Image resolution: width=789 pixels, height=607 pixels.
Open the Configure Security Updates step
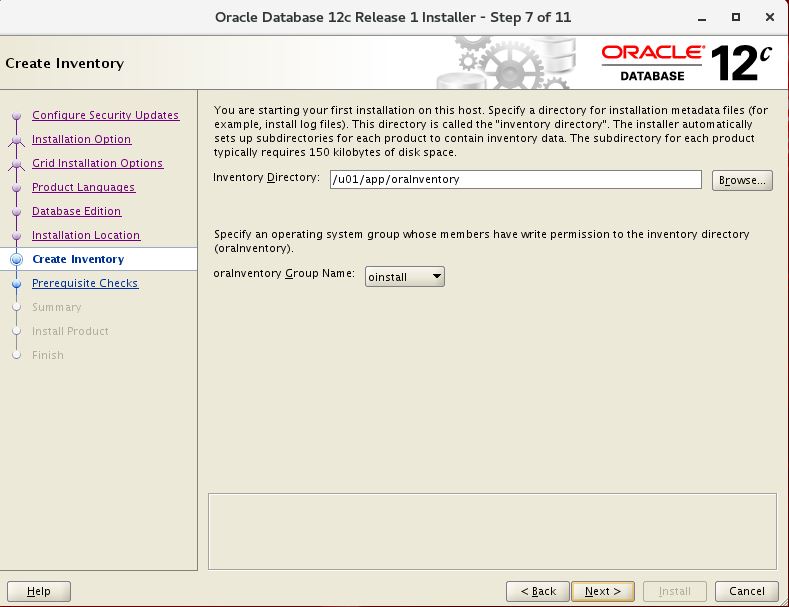105,115
